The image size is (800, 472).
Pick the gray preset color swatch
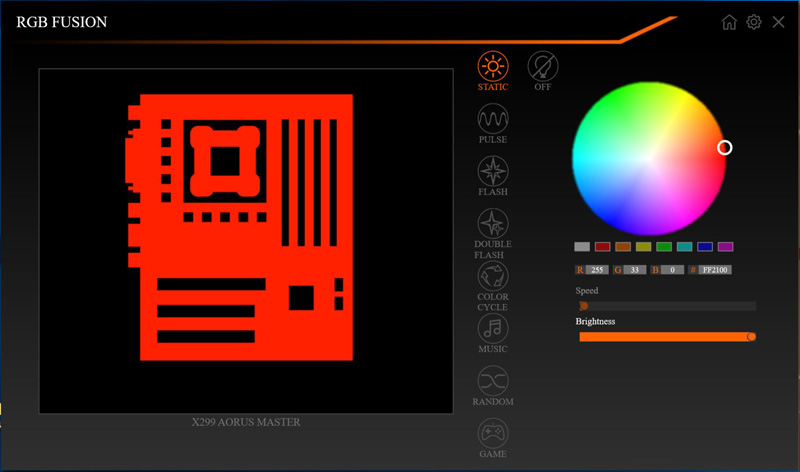(x=582, y=247)
